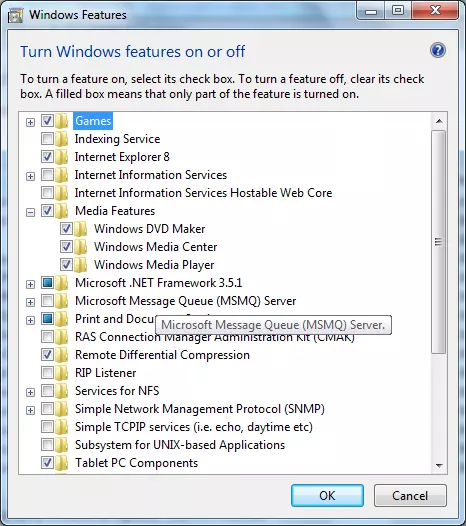The image size is (466, 526).
Task: Enable the Indexing Service checkbox
Action: (47, 139)
